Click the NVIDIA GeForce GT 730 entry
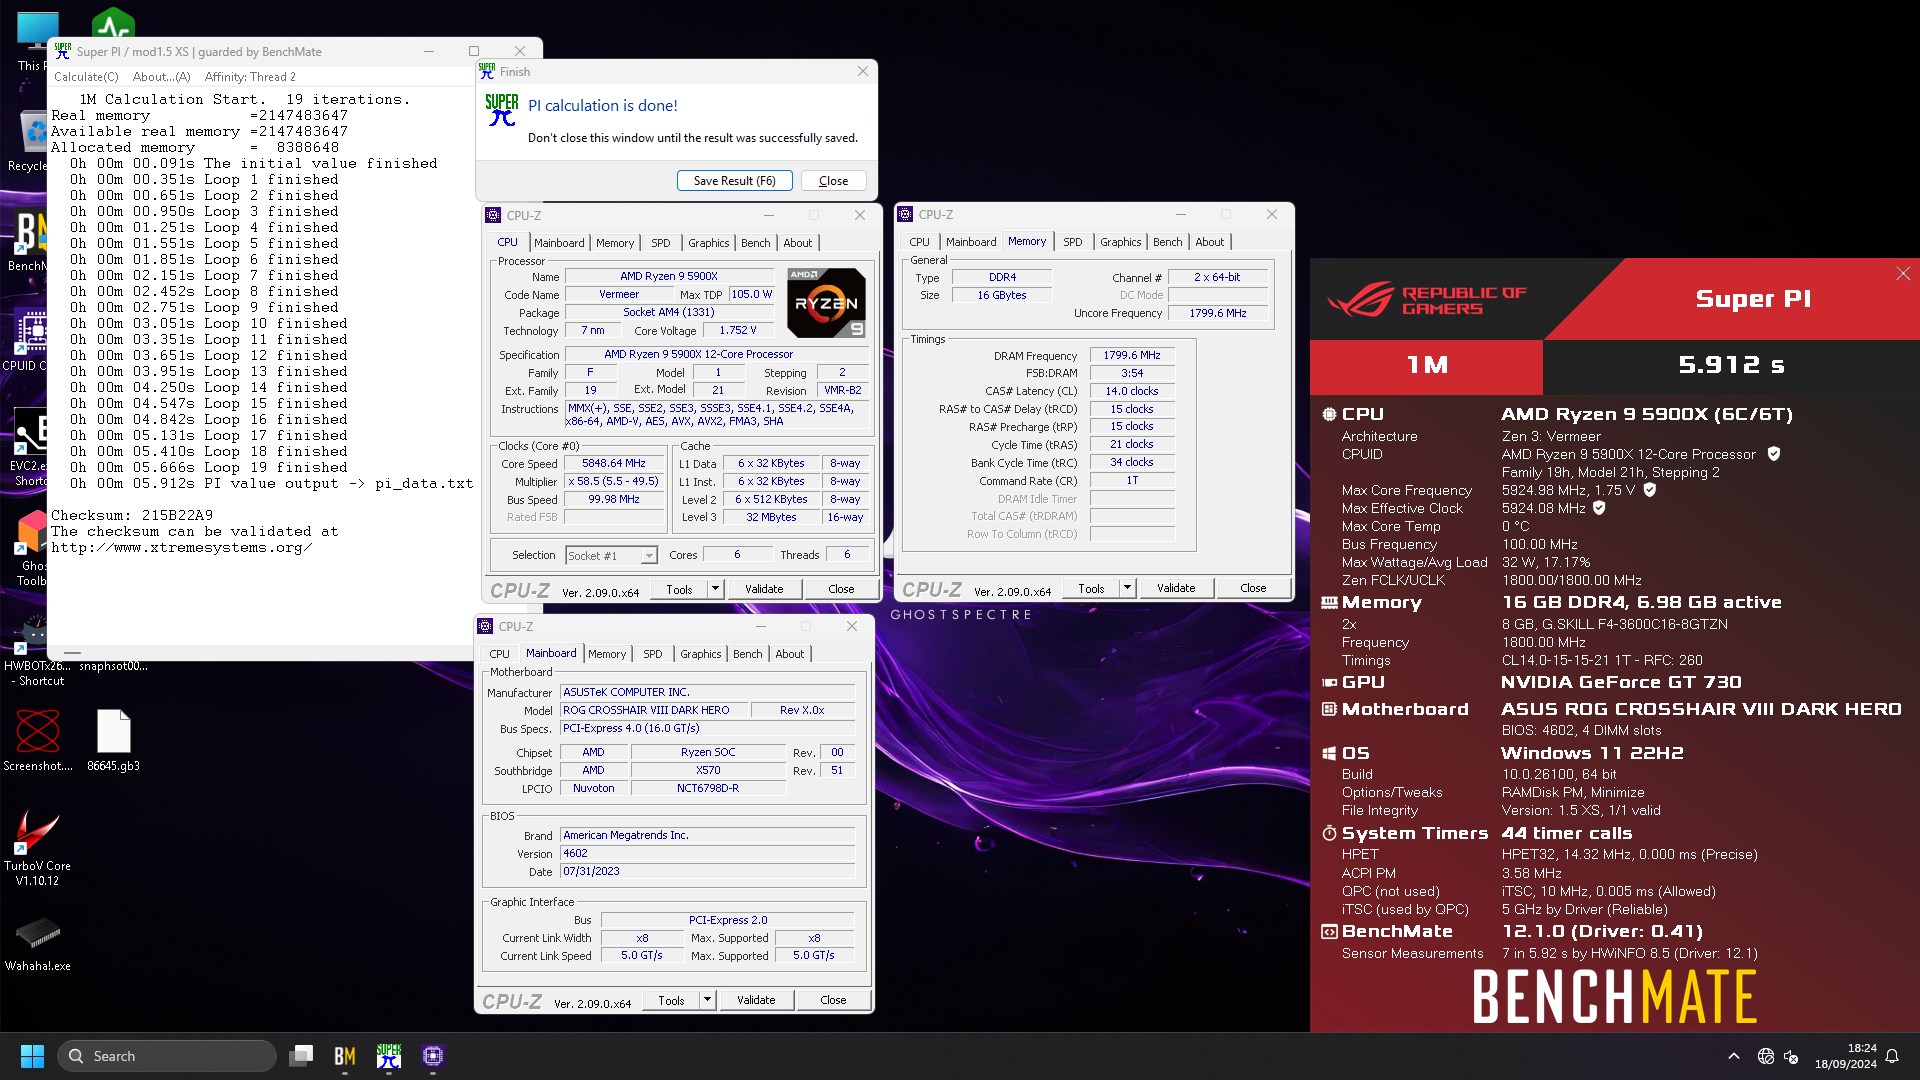This screenshot has width=1920, height=1080. (1620, 682)
